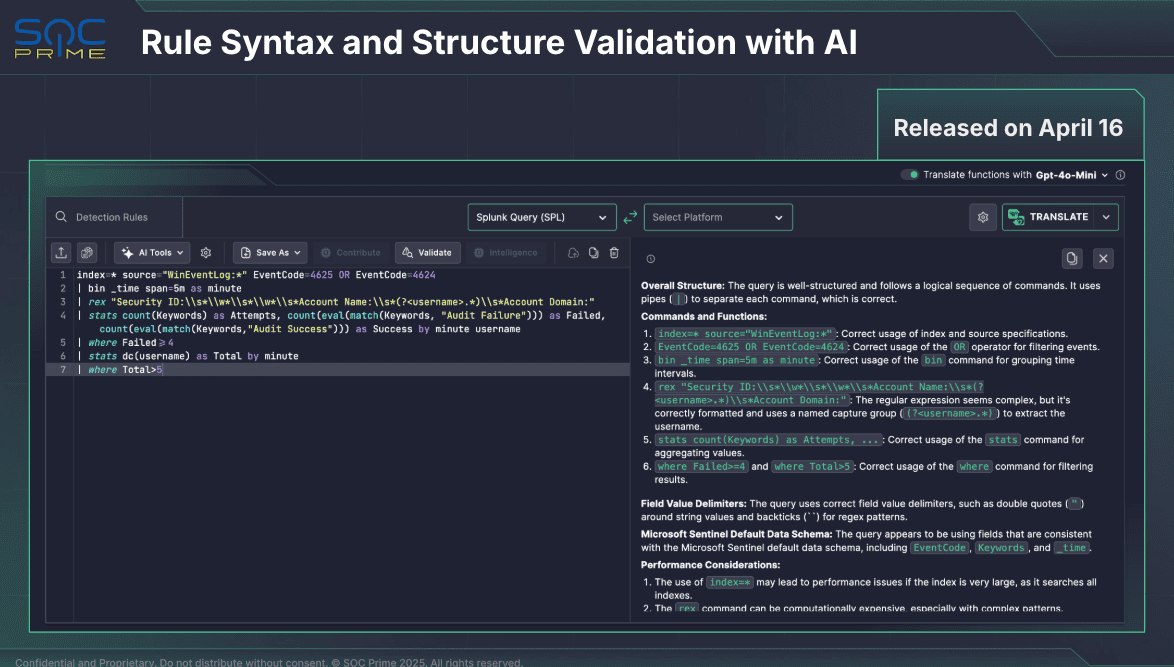The width and height of the screenshot is (1174, 667).
Task: Click the TRANSLATE button
Action: click(1049, 217)
